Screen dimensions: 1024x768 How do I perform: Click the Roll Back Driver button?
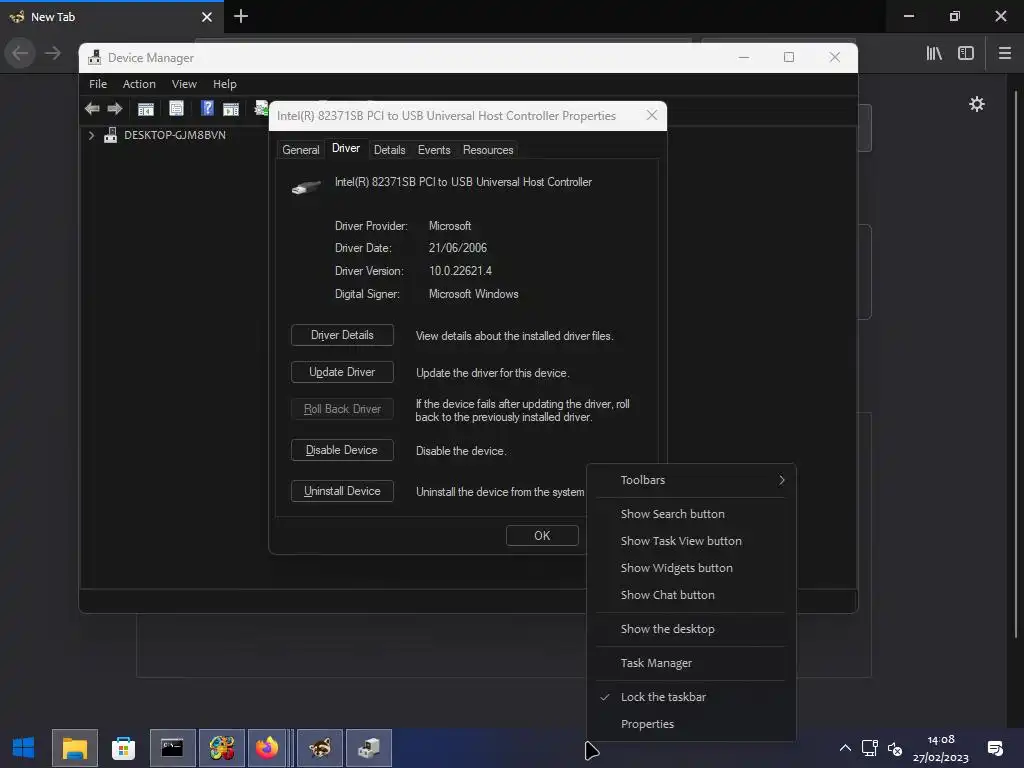(342, 409)
